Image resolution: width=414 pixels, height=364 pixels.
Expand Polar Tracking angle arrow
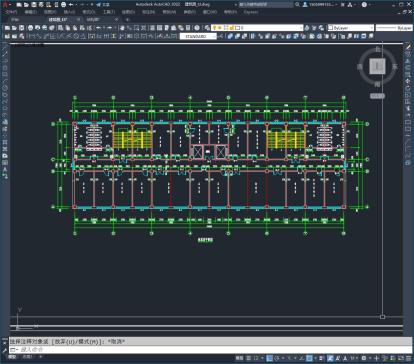tap(283, 357)
